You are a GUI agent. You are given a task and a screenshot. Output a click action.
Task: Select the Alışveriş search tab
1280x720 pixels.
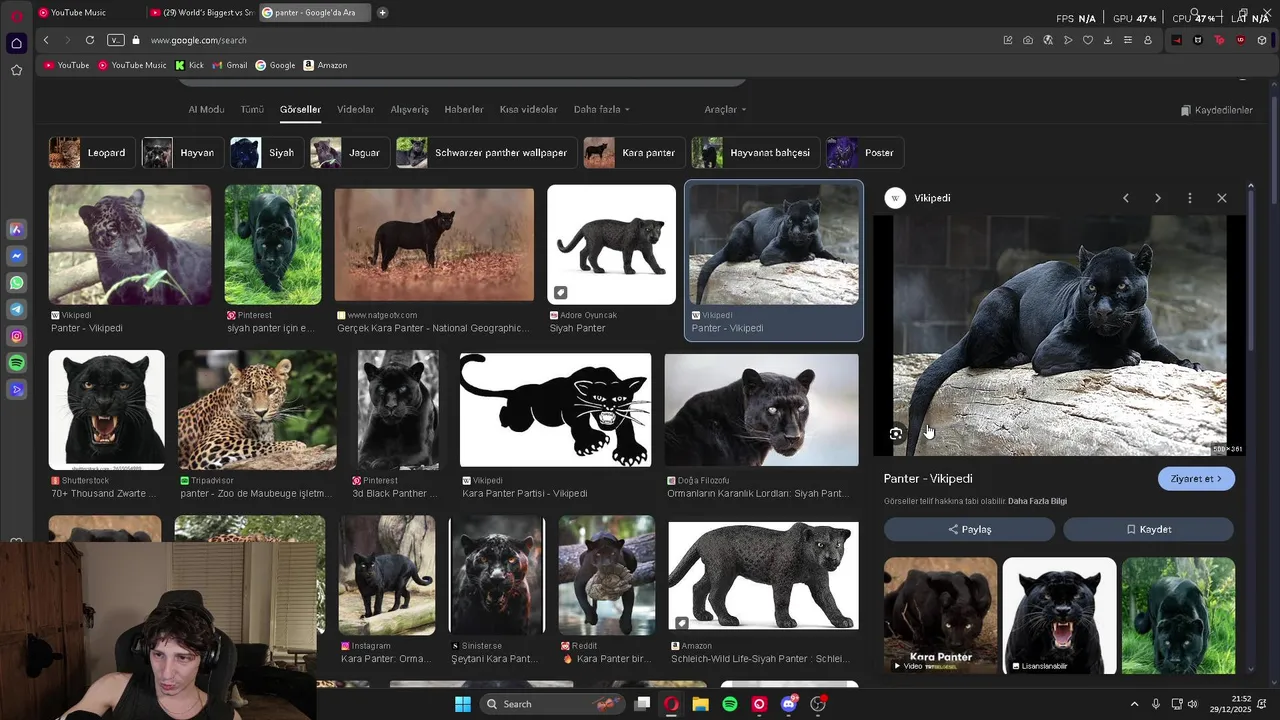click(409, 109)
